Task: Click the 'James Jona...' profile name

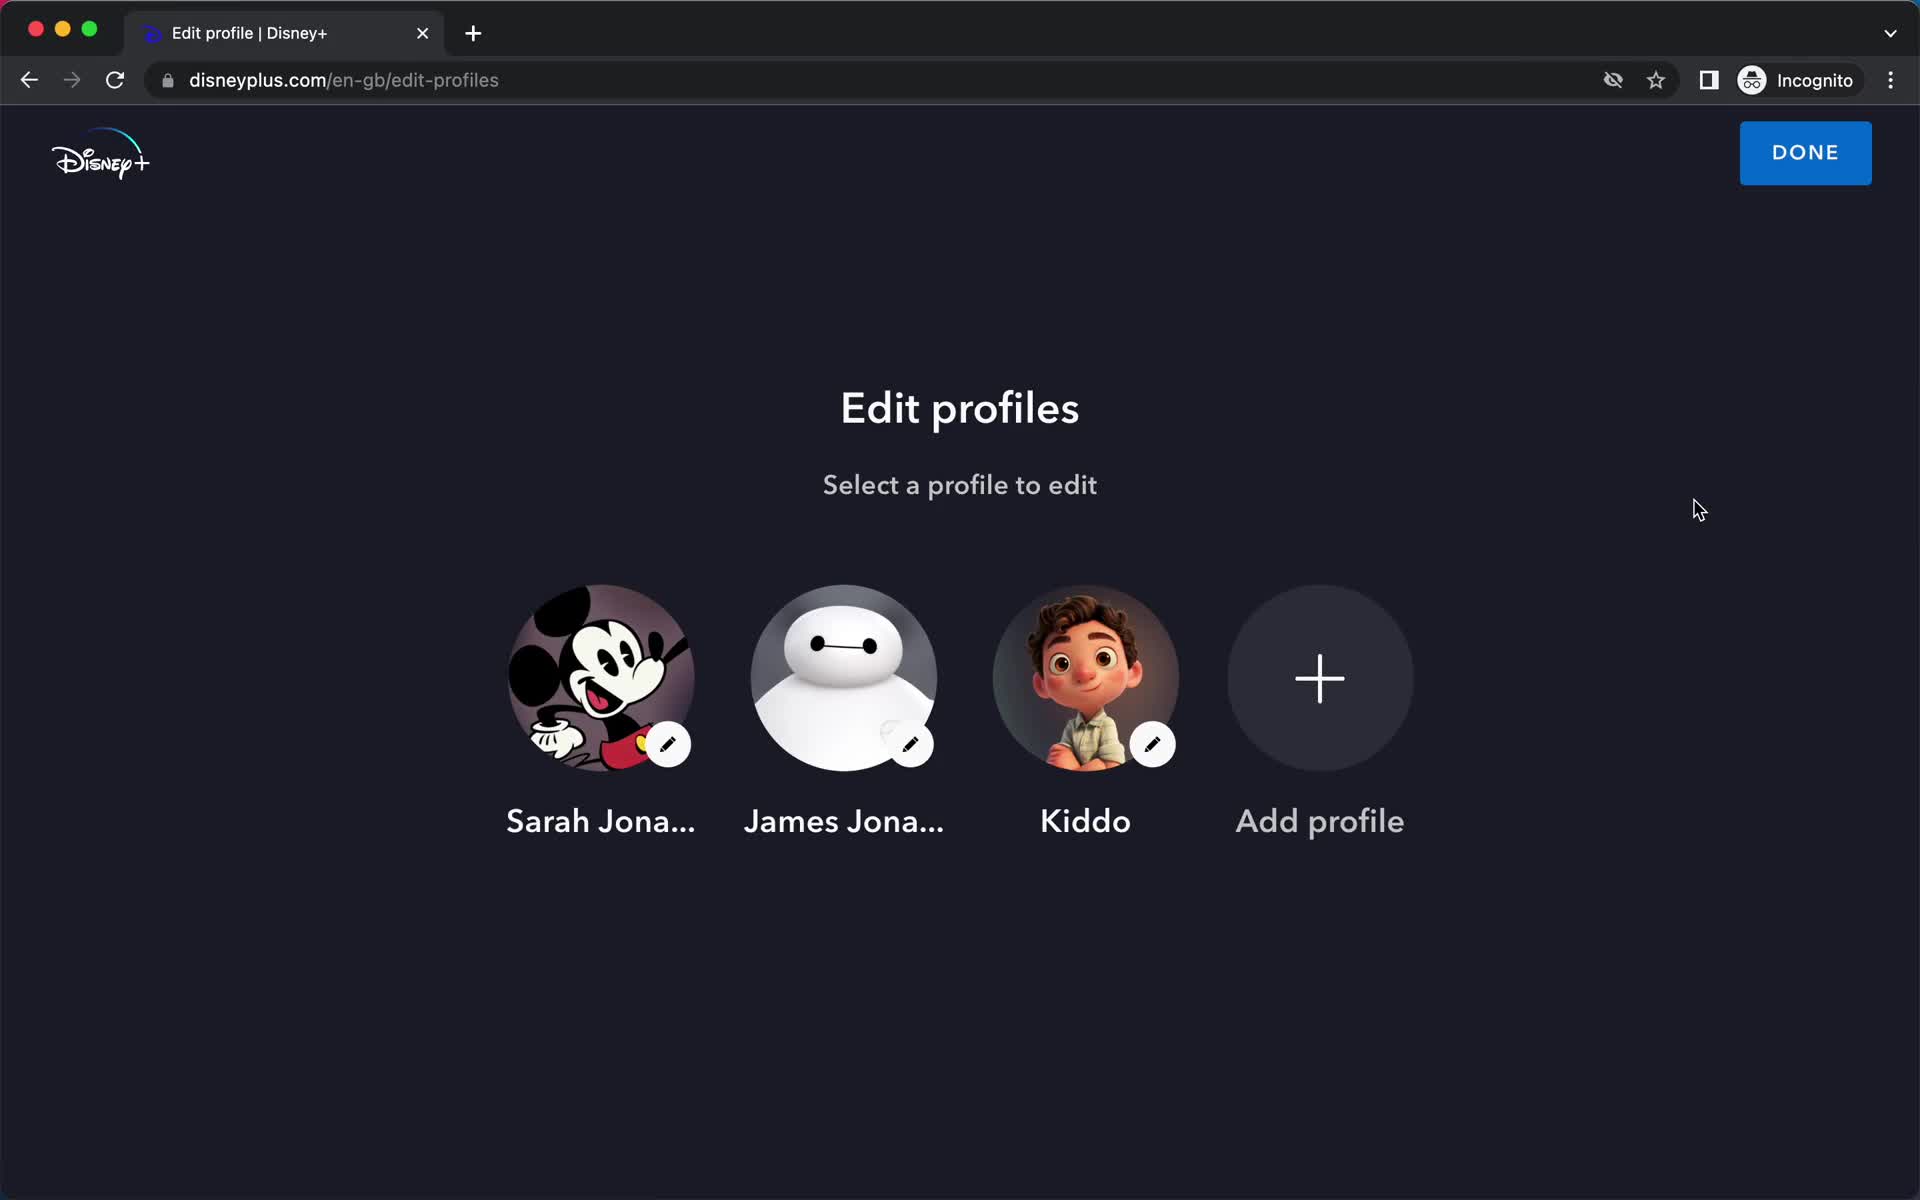Action: click(x=843, y=821)
